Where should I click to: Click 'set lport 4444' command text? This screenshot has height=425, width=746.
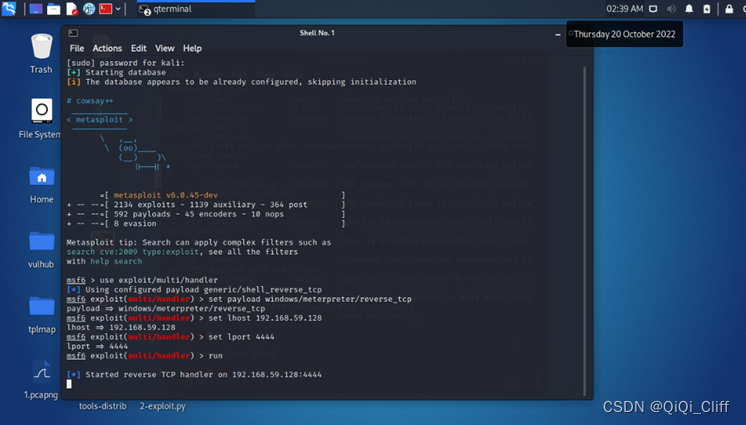[x=241, y=336]
